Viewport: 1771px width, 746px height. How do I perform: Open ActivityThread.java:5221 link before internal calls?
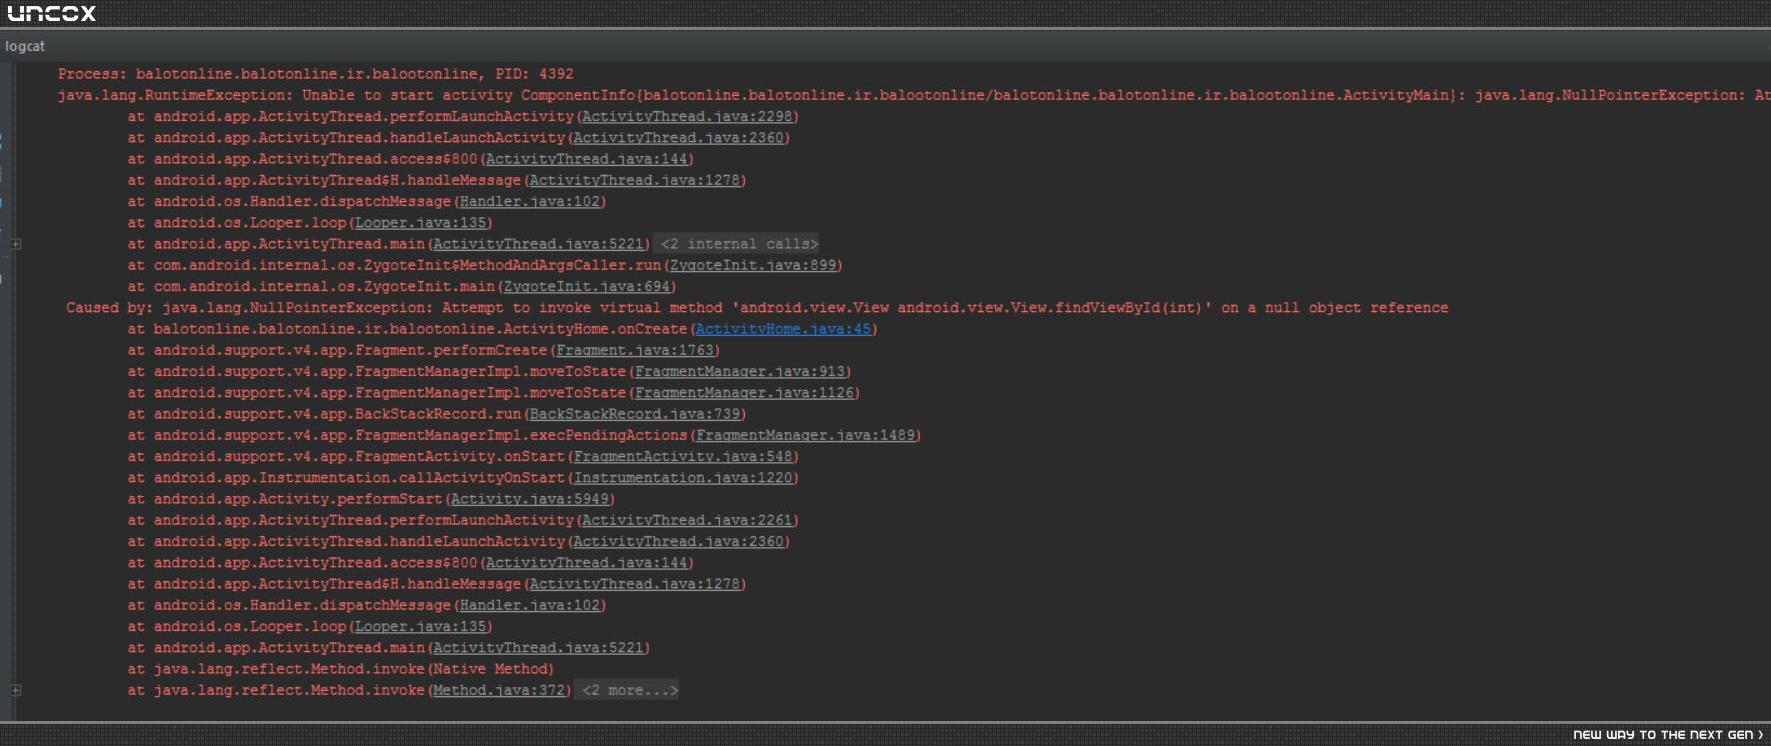point(538,244)
